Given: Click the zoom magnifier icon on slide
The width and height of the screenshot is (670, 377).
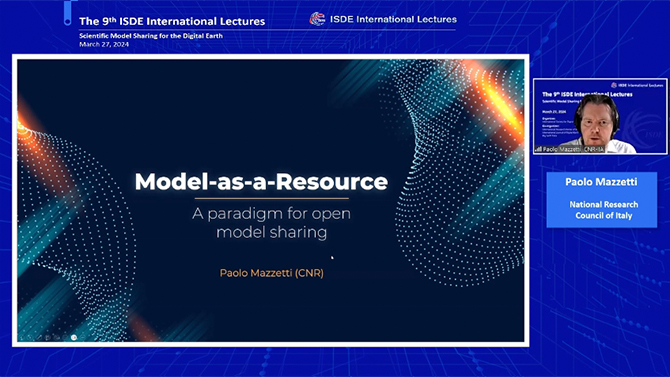Looking at the screenshot, I should click(x=56, y=337).
